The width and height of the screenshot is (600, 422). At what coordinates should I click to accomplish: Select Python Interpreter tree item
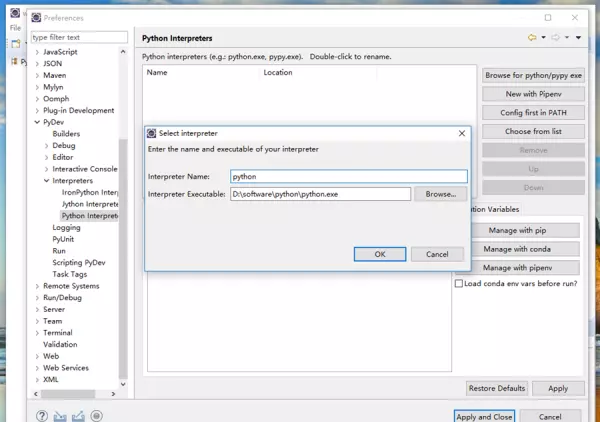(x=90, y=216)
